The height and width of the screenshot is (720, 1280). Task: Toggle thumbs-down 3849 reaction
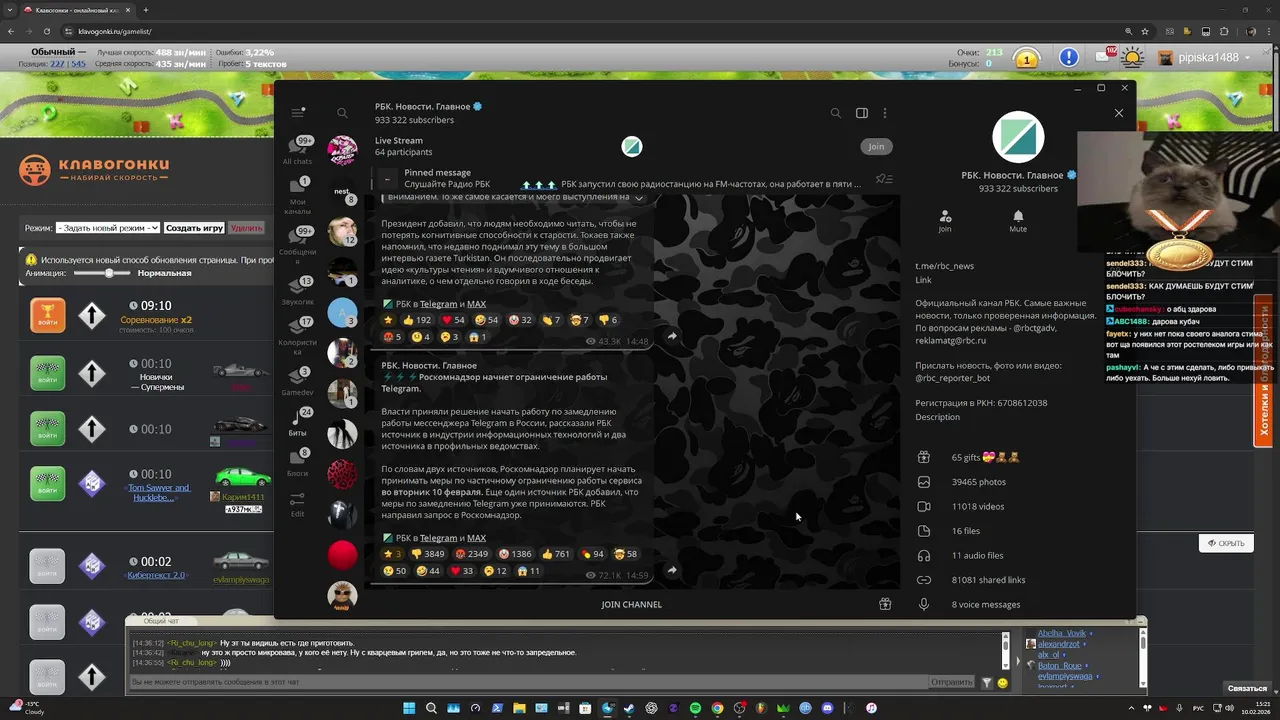pyautogui.click(x=427, y=554)
